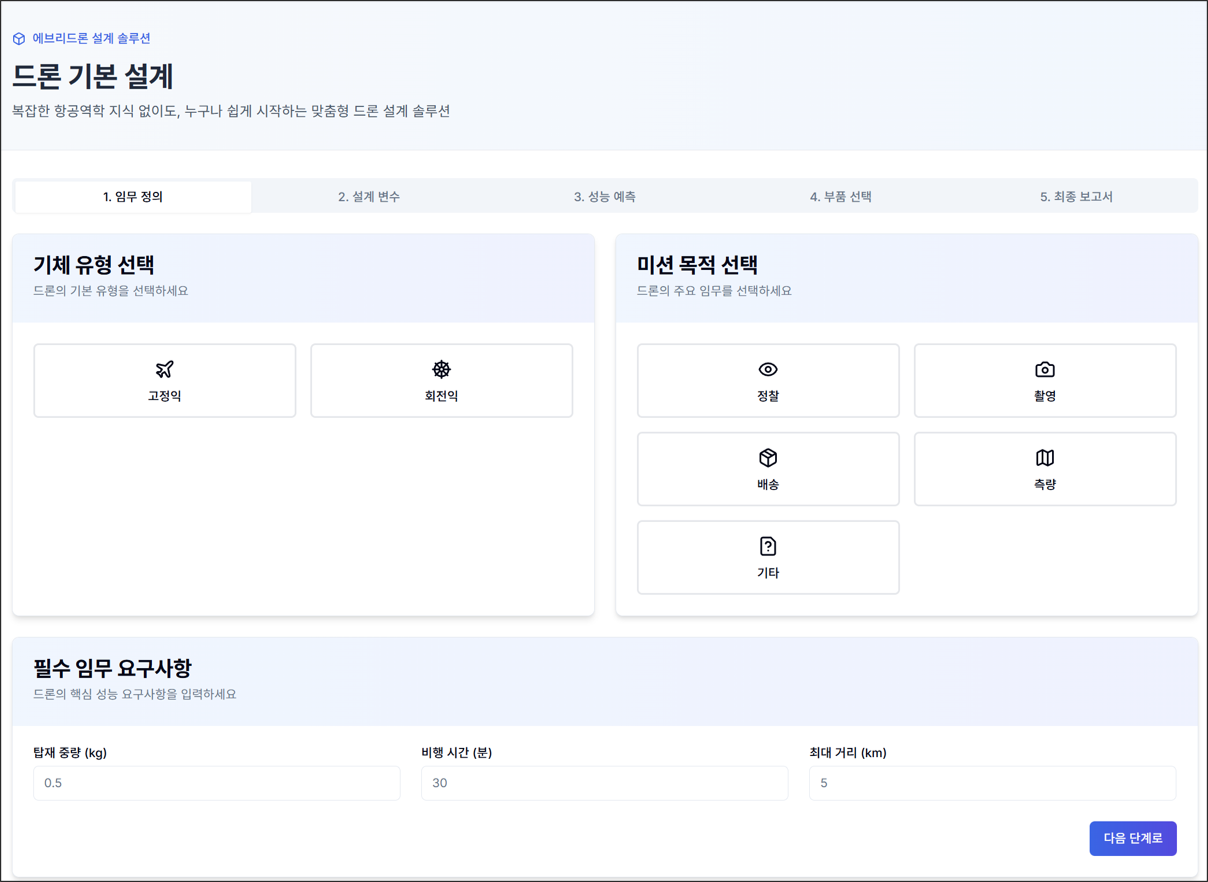Open the 3. 성능 예측 tab
Screen dimensions: 1208x882
pos(605,197)
